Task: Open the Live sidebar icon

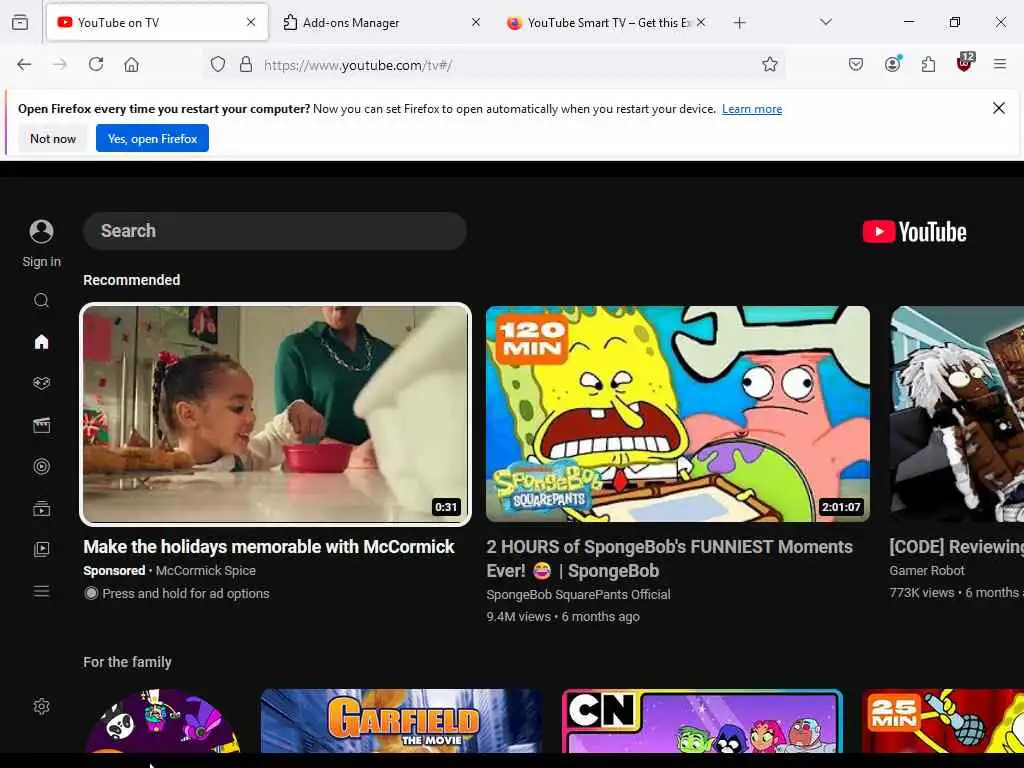Action: pos(42,466)
